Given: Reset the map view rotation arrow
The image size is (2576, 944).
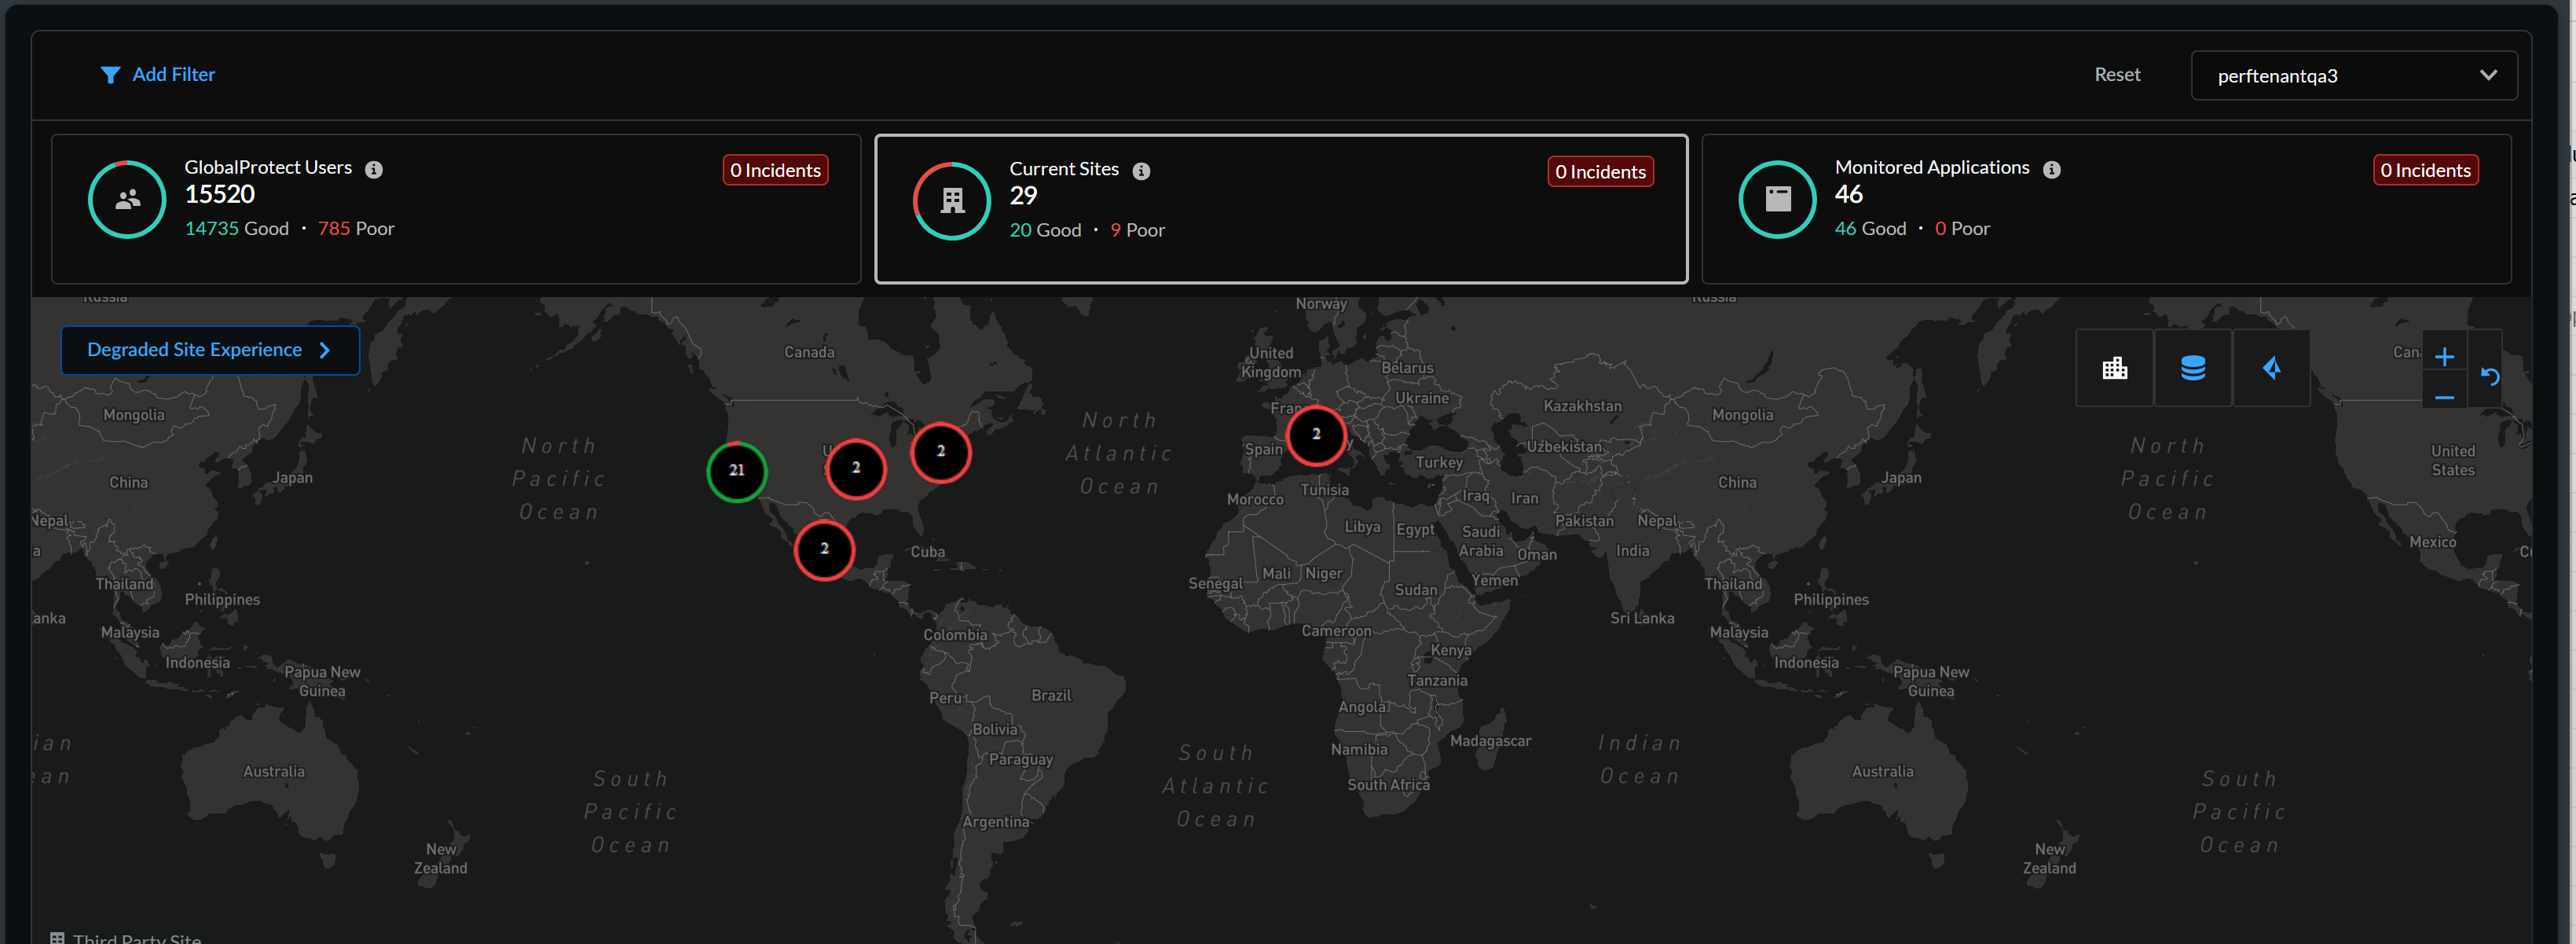Looking at the screenshot, I should click(x=2490, y=377).
